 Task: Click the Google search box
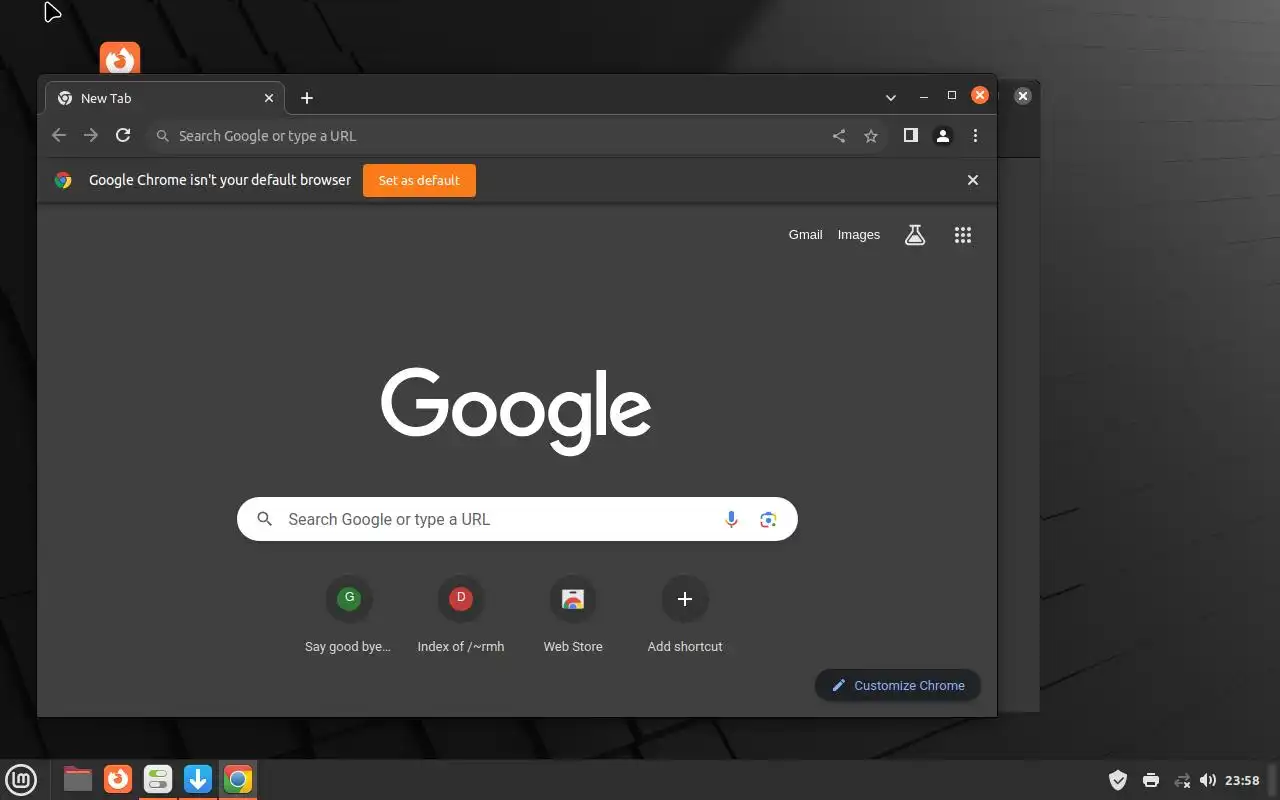[517, 519]
